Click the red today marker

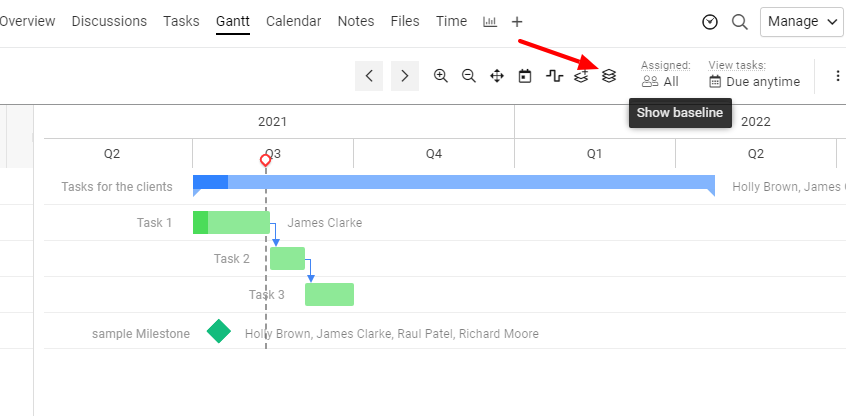click(x=265, y=160)
